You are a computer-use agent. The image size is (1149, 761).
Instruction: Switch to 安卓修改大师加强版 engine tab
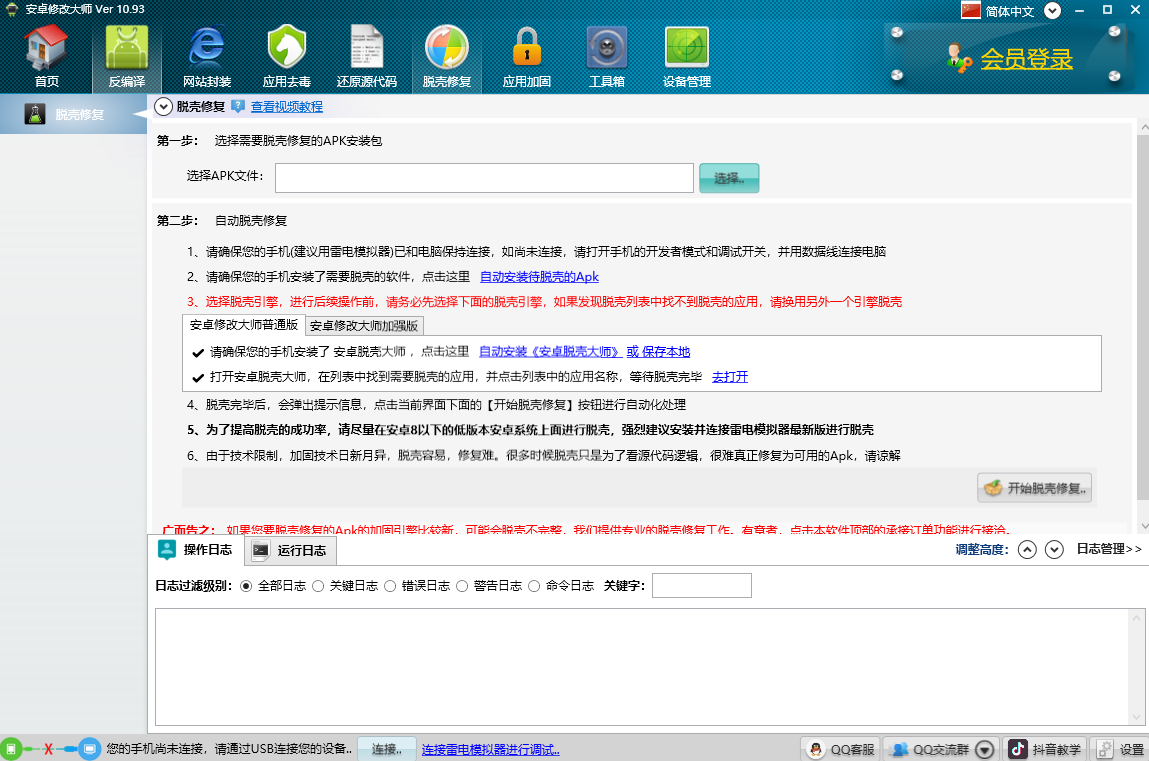tap(364, 325)
